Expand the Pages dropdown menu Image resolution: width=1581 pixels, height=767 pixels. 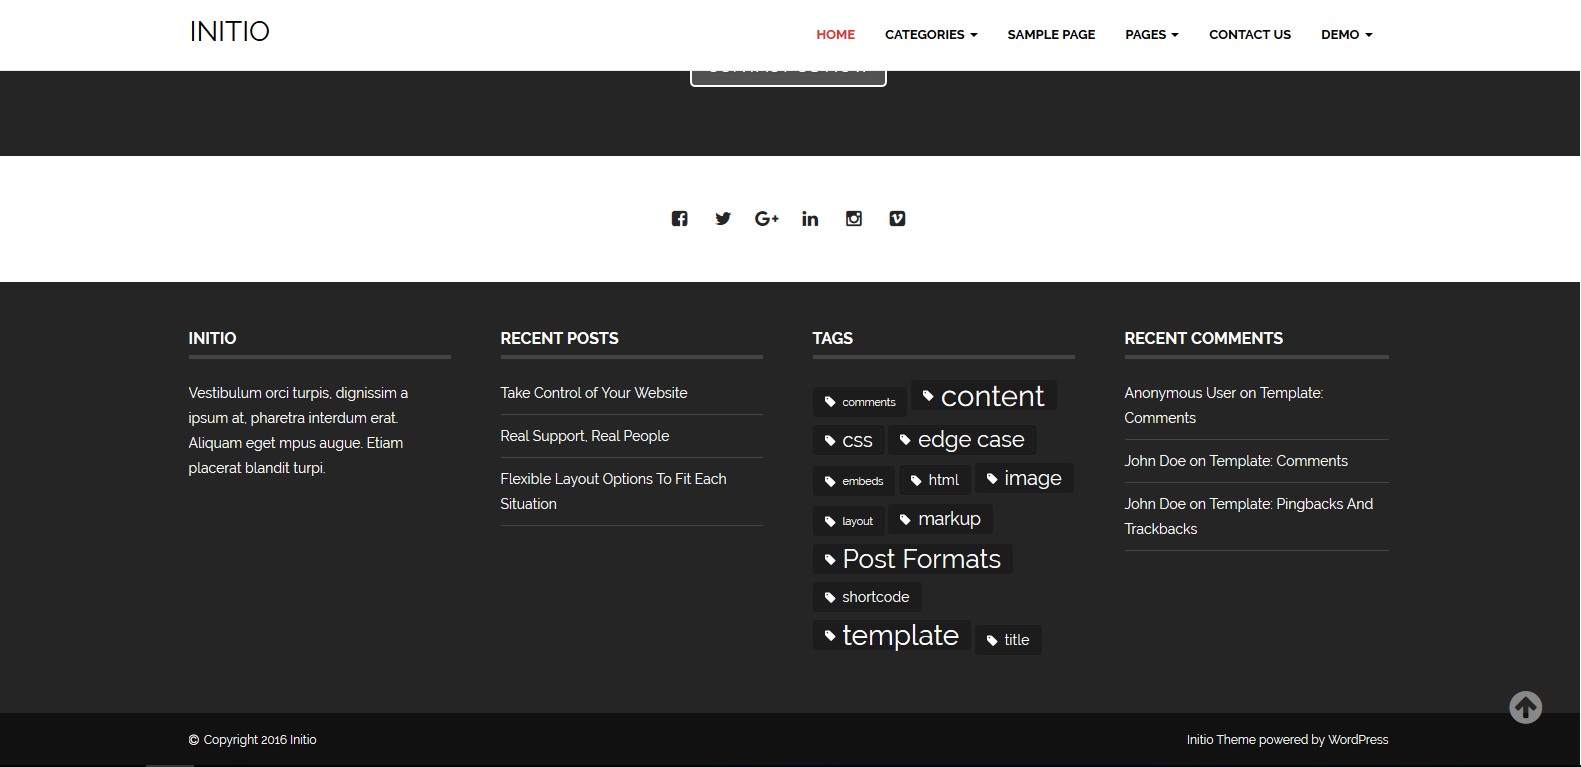pyautogui.click(x=1151, y=35)
